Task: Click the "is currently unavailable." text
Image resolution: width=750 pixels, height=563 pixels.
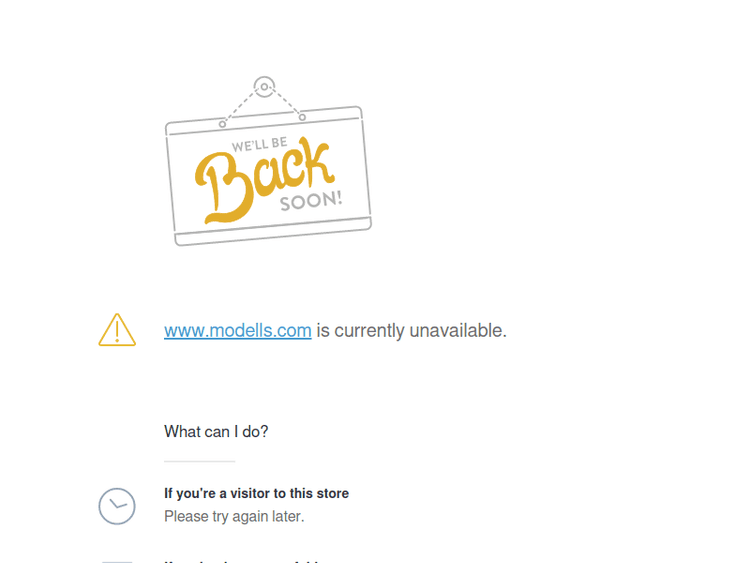Action: tap(412, 331)
